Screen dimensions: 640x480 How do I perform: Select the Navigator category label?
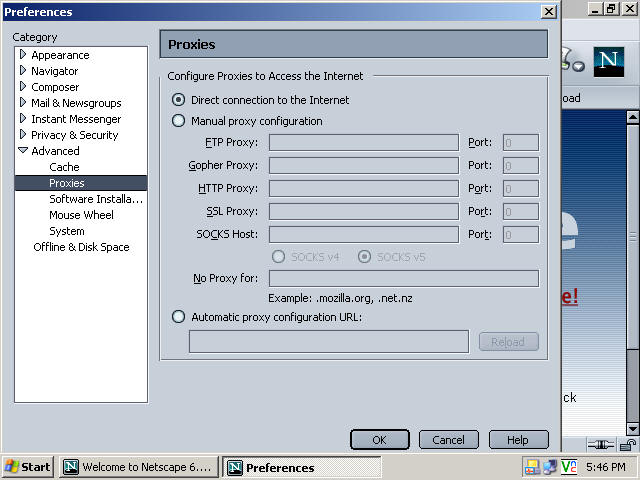[54, 71]
